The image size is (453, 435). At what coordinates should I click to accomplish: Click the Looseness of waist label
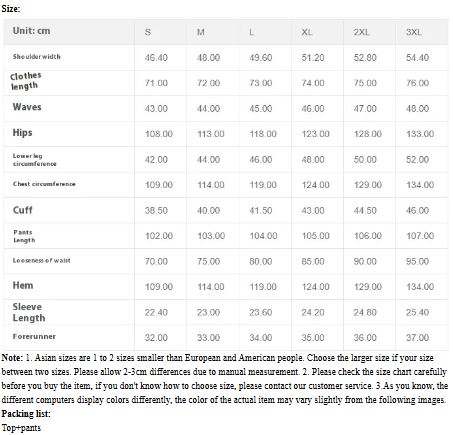(x=41, y=260)
